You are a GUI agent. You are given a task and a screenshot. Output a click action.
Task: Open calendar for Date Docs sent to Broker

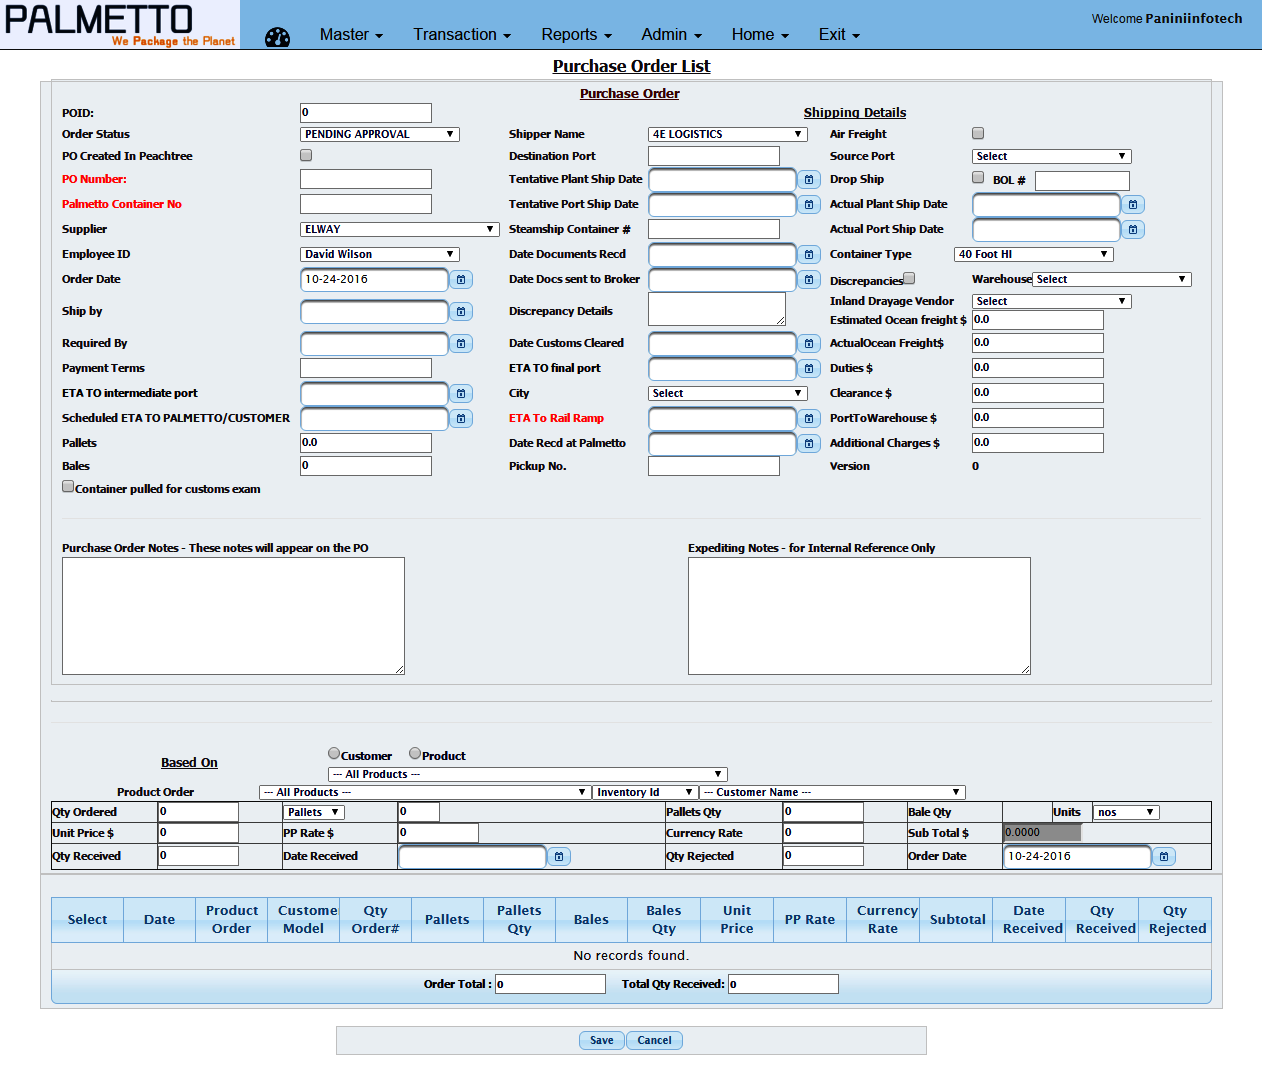tap(809, 280)
